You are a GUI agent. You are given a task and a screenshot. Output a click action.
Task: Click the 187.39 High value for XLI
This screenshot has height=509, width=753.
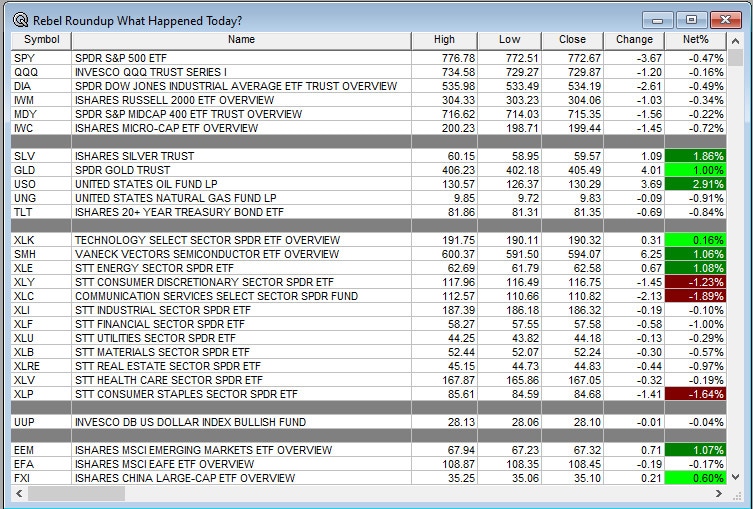coord(444,310)
